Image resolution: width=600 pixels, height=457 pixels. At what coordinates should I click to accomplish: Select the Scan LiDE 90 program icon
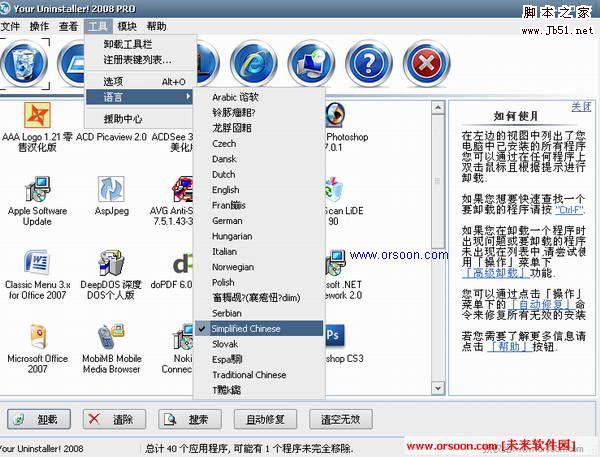pyautogui.click(x=334, y=189)
